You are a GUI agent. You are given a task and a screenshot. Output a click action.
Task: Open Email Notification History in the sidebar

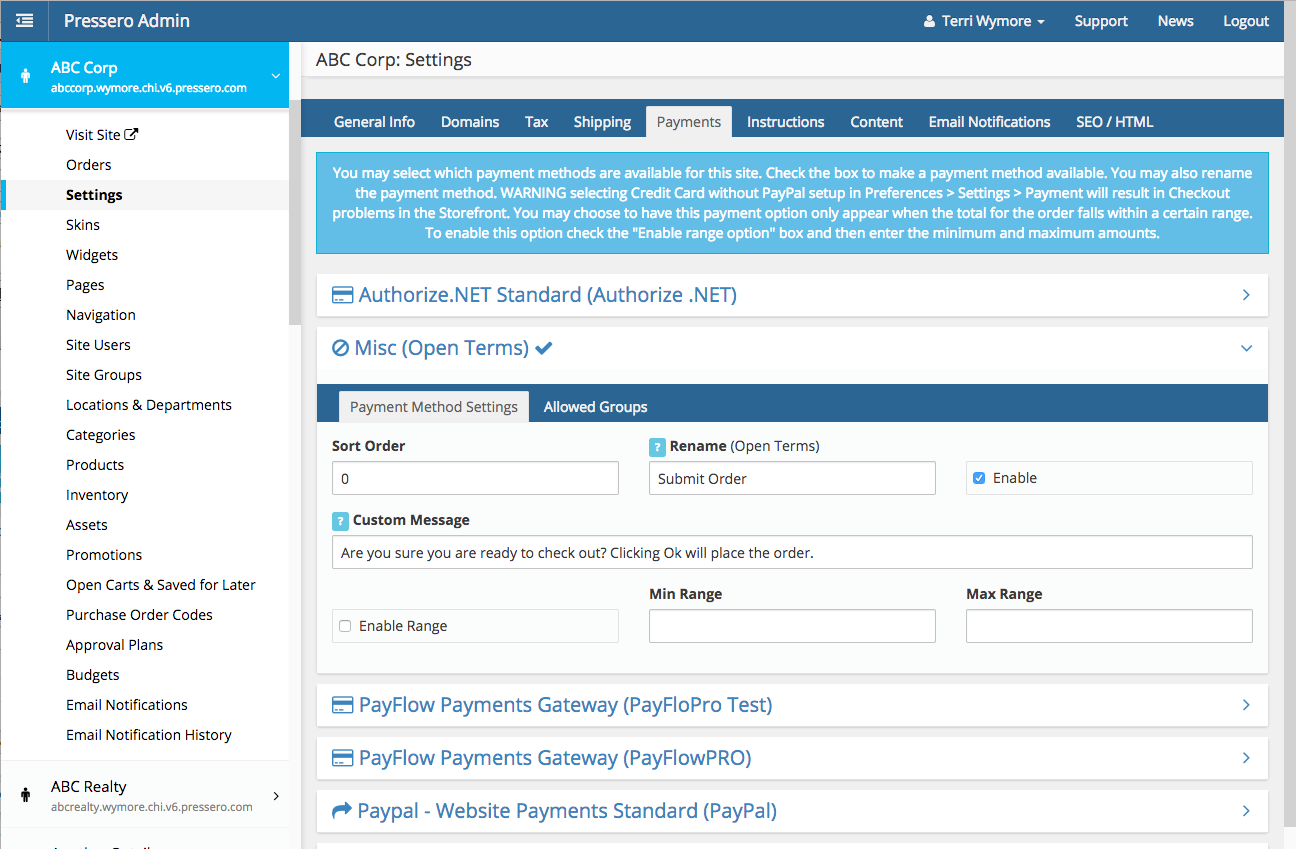click(x=149, y=735)
